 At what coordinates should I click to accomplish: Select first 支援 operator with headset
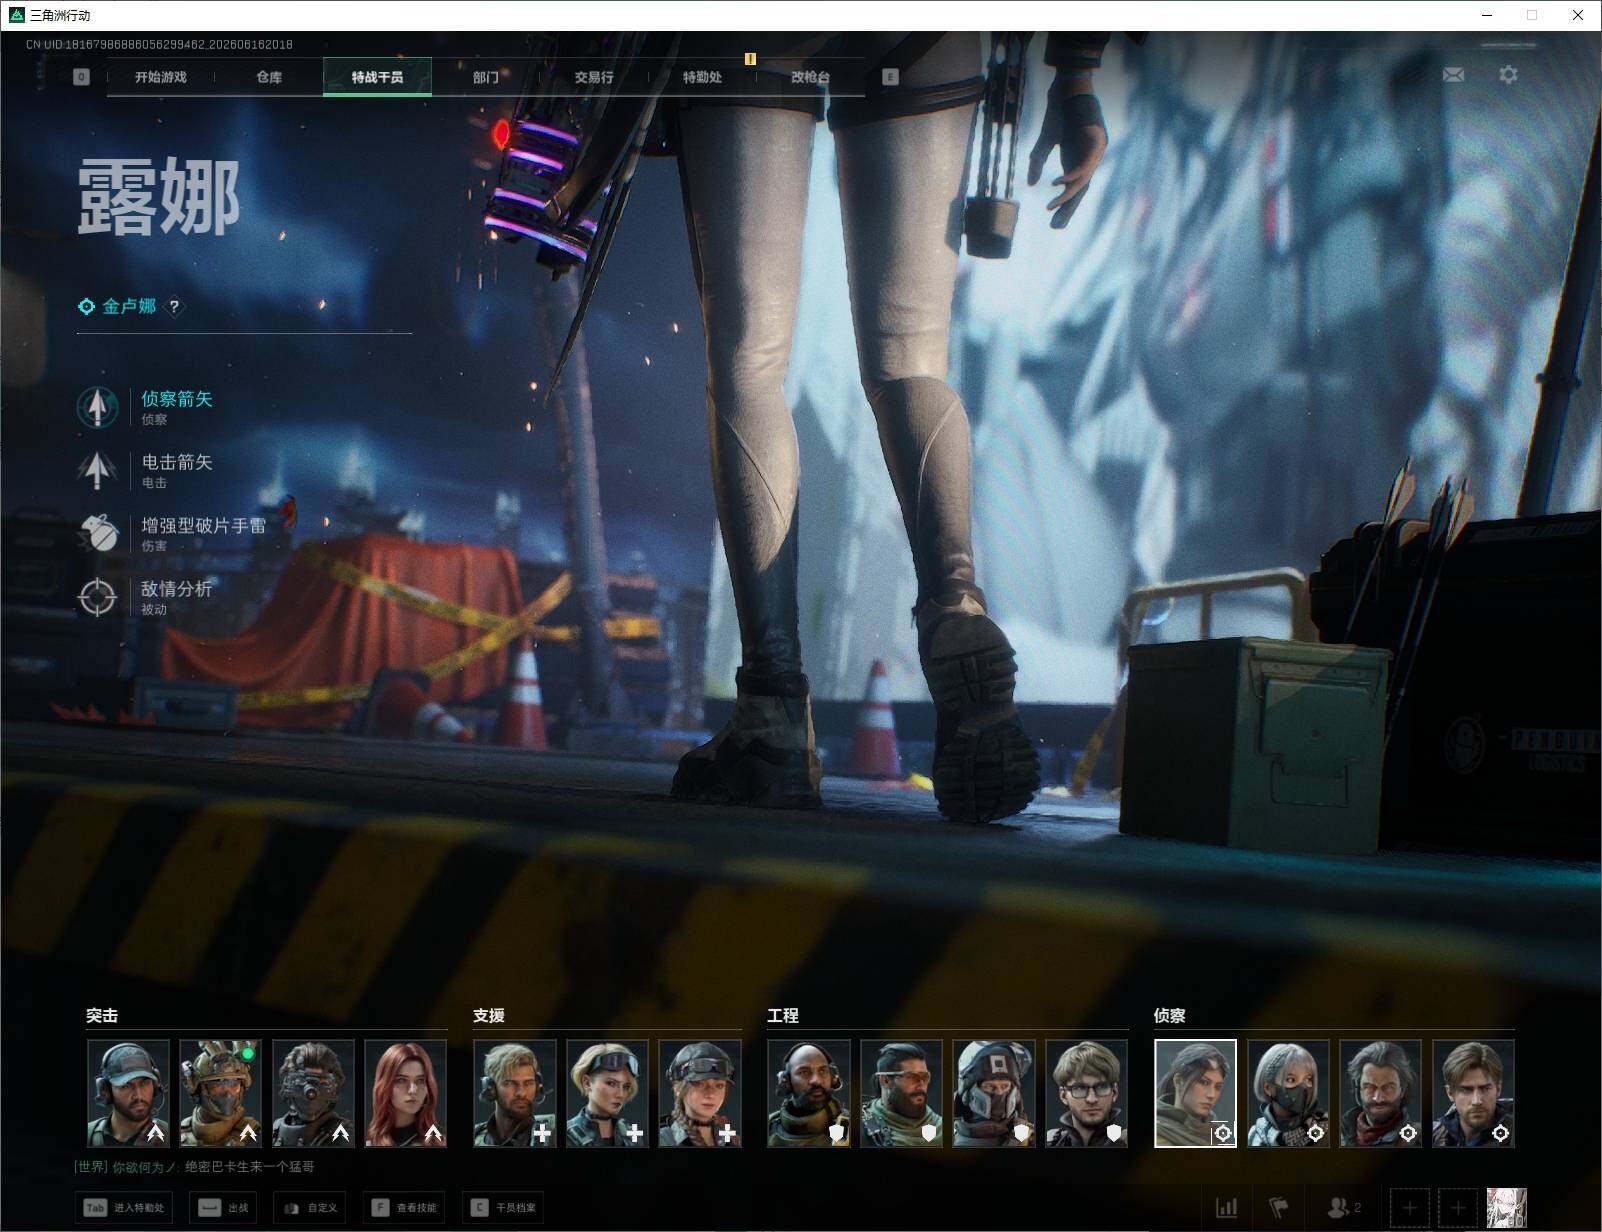tap(515, 1093)
